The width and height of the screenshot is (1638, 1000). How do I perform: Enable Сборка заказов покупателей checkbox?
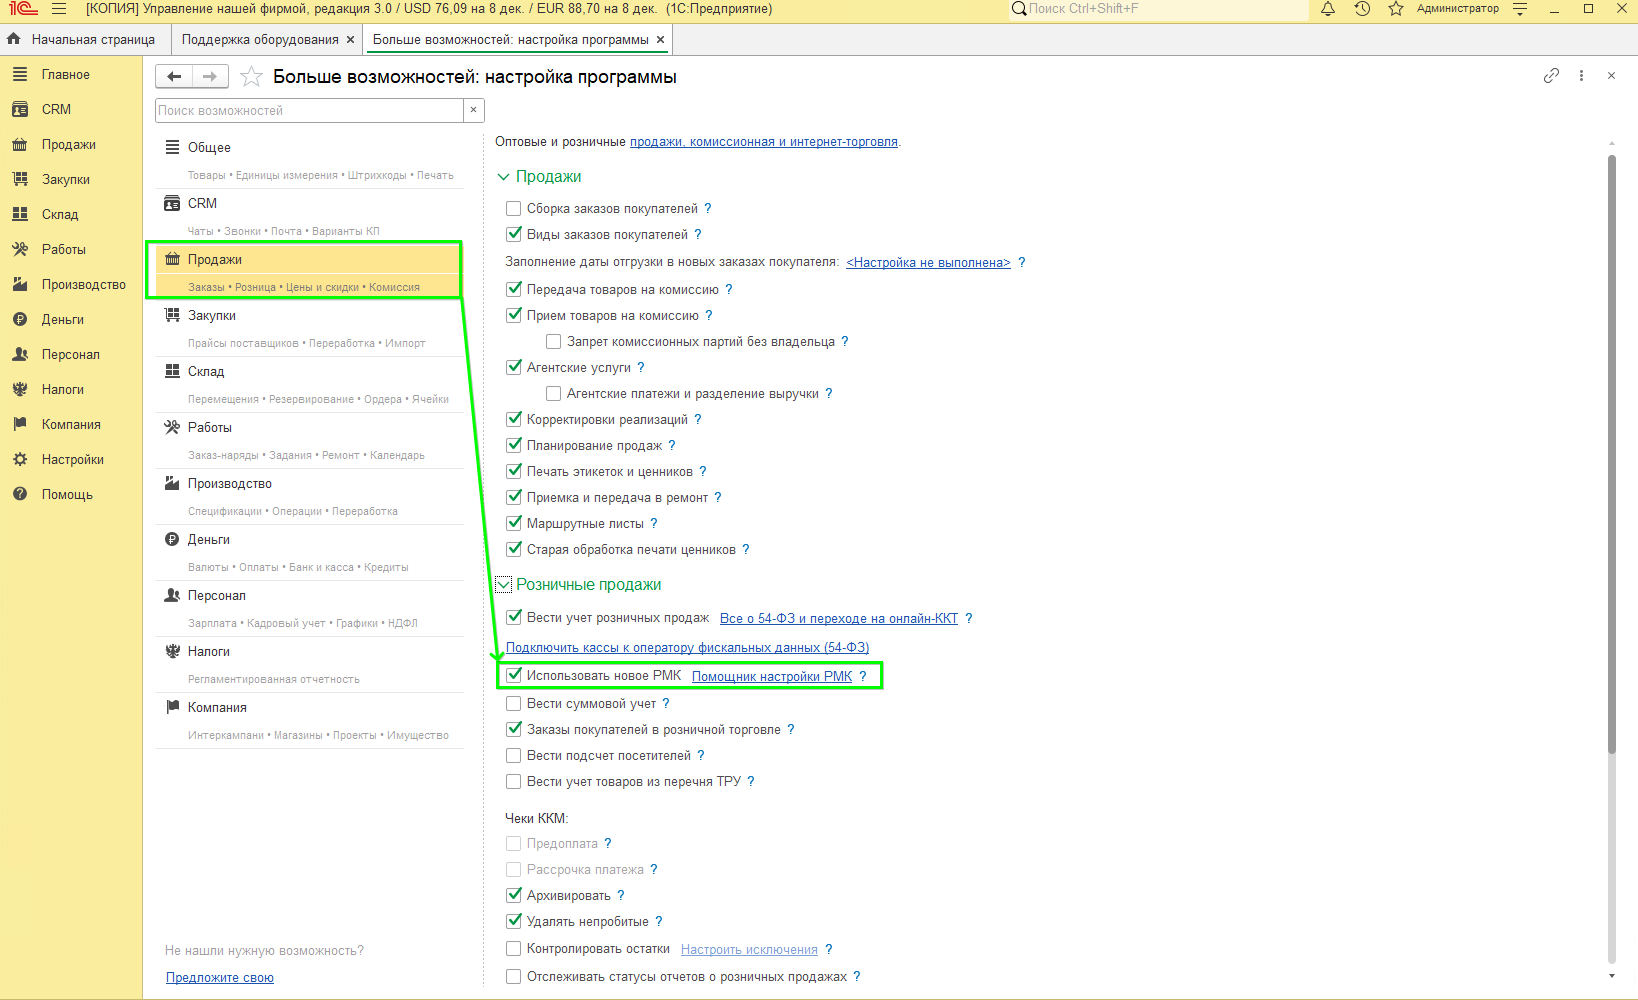tap(514, 209)
